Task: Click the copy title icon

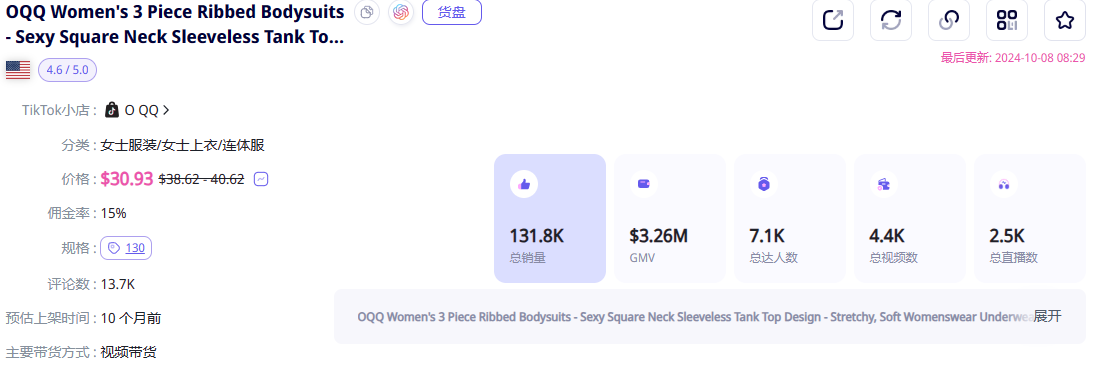Action: pyautogui.click(x=367, y=13)
